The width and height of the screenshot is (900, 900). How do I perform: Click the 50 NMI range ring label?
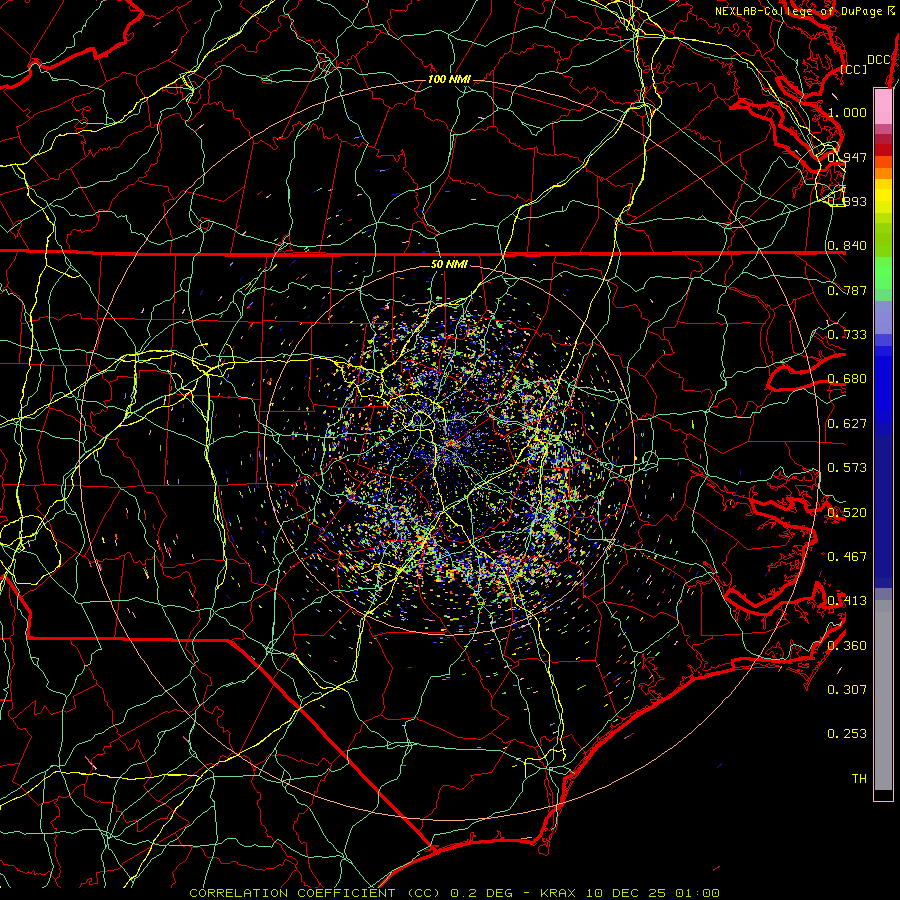(x=449, y=264)
